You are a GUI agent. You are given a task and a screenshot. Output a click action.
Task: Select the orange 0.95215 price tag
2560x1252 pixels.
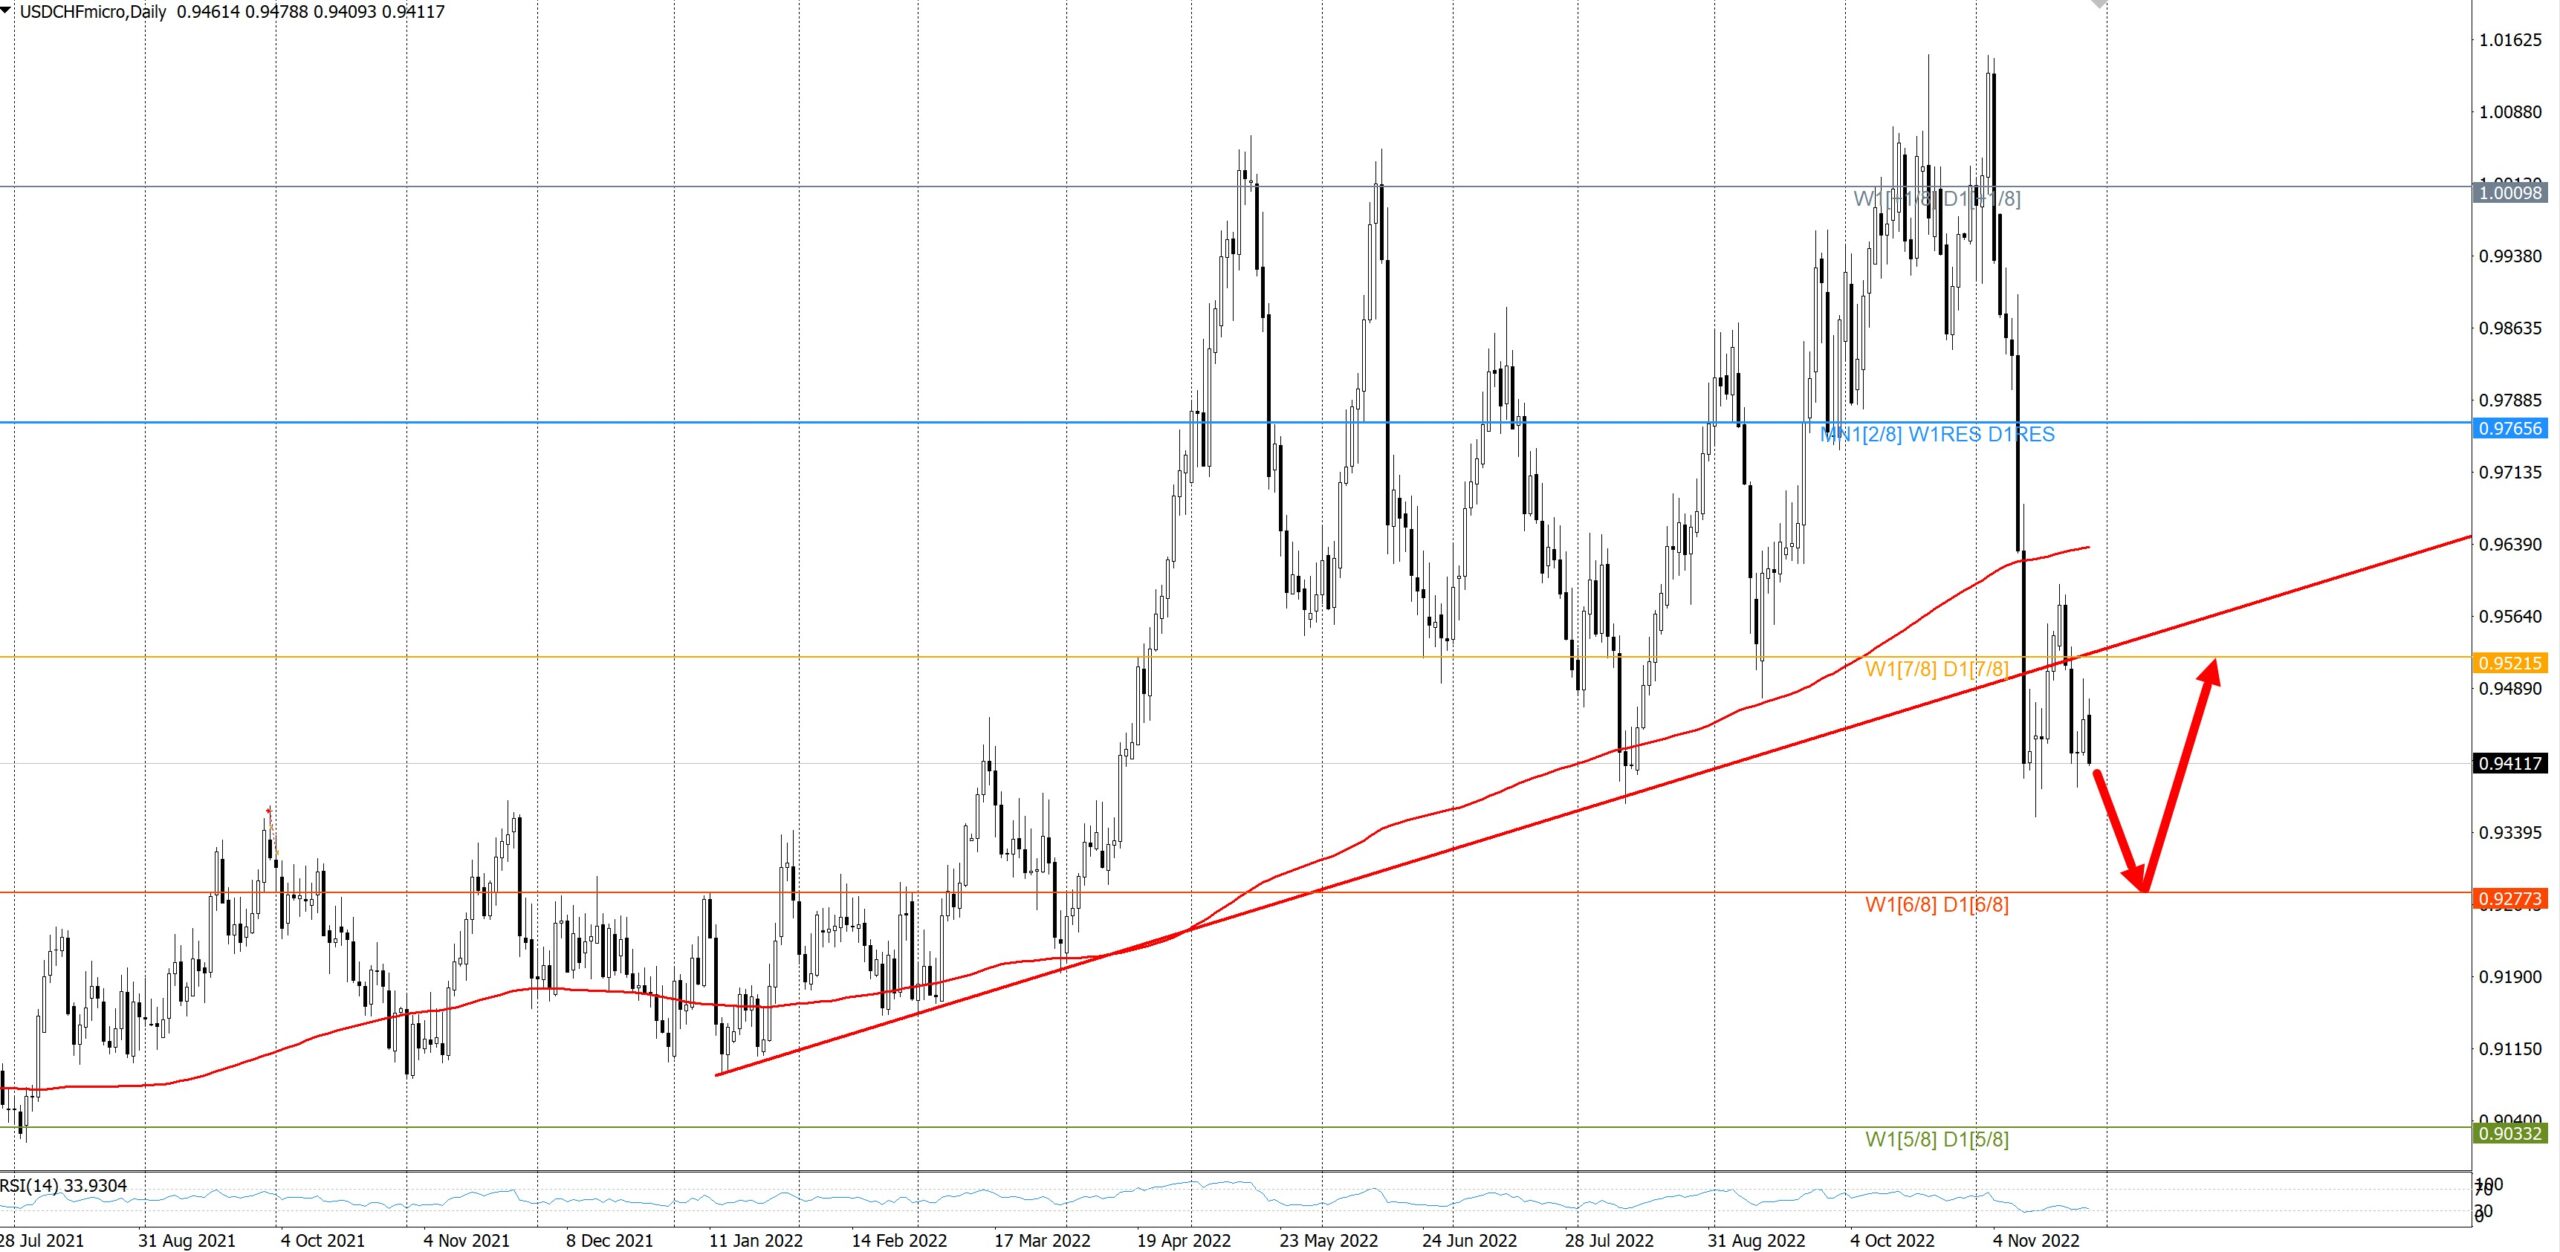point(2510,663)
